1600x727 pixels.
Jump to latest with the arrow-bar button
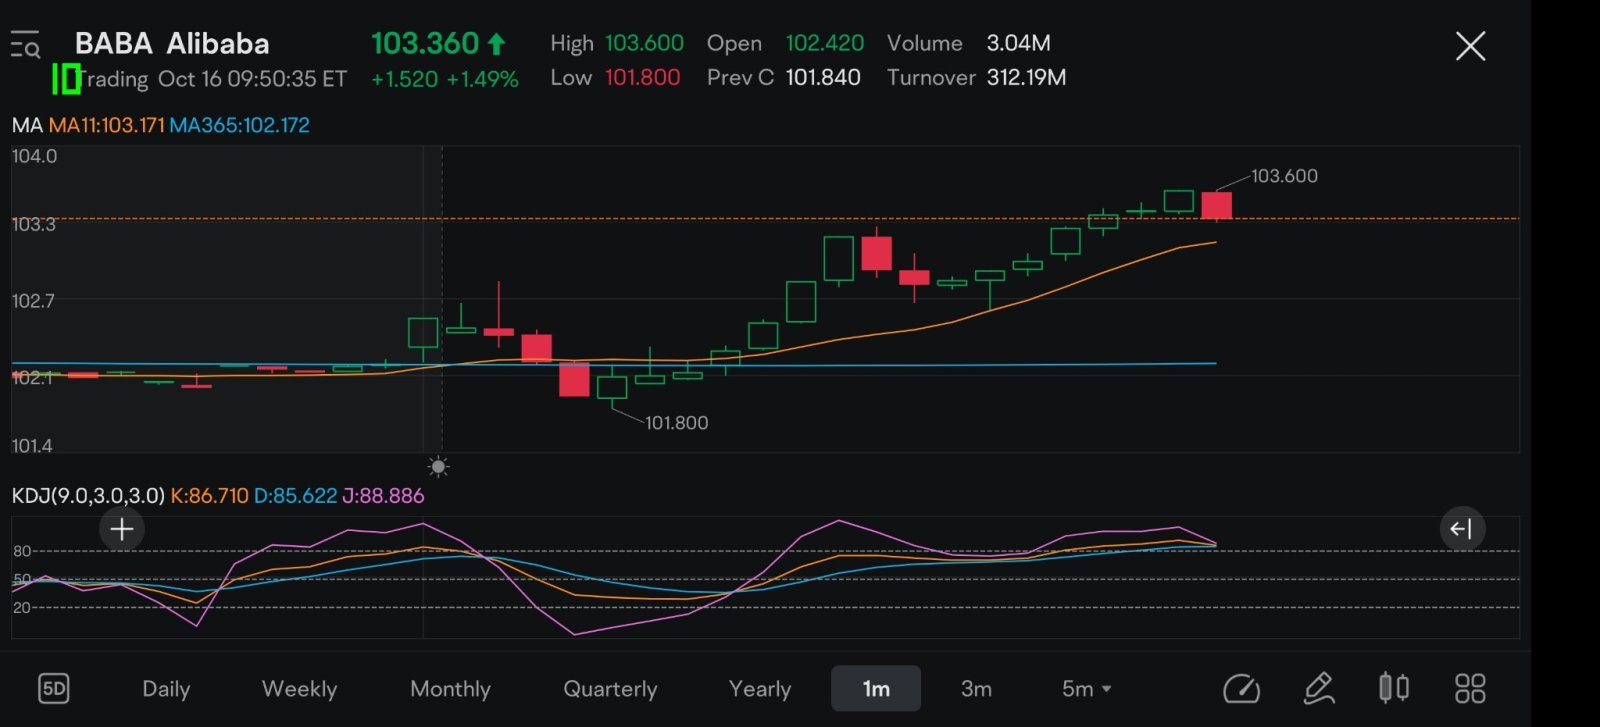click(1462, 529)
